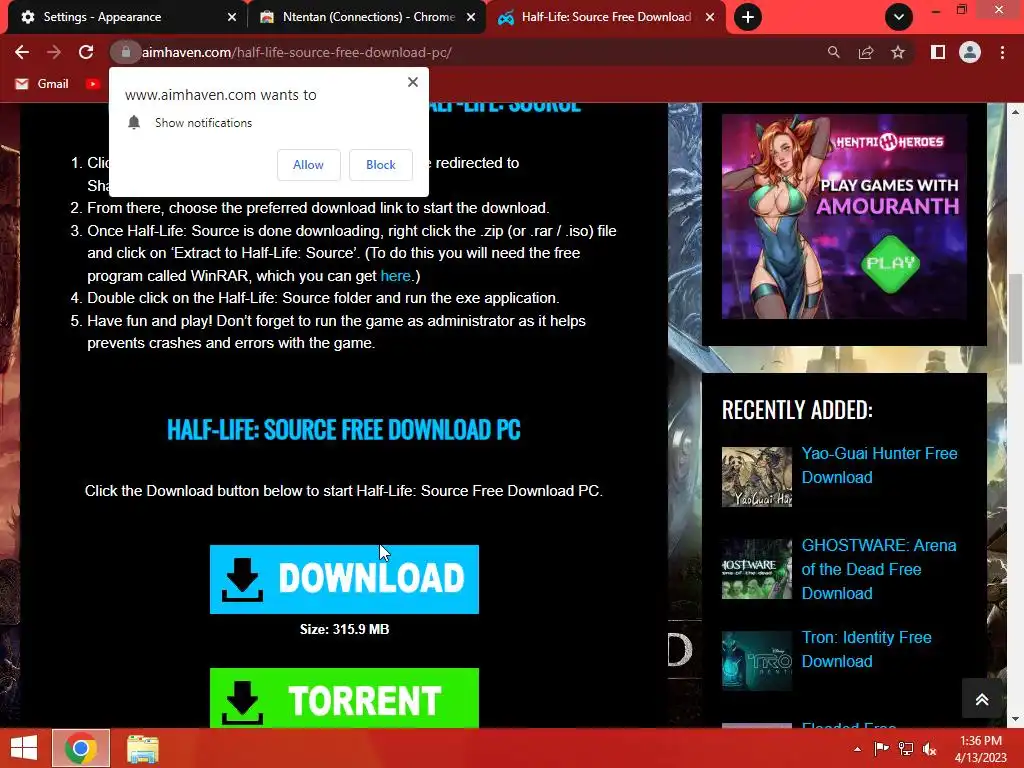The height and width of the screenshot is (768, 1024).
Task: Go back to the previous page
Action: tap(22, 52)
